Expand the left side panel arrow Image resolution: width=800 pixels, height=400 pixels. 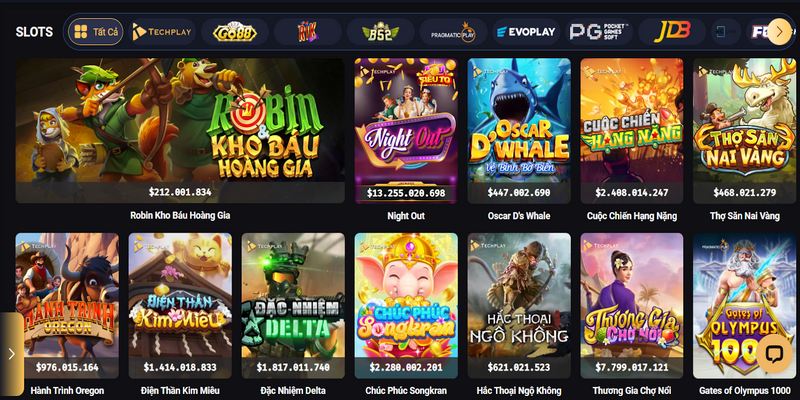(x=11, y=354)
